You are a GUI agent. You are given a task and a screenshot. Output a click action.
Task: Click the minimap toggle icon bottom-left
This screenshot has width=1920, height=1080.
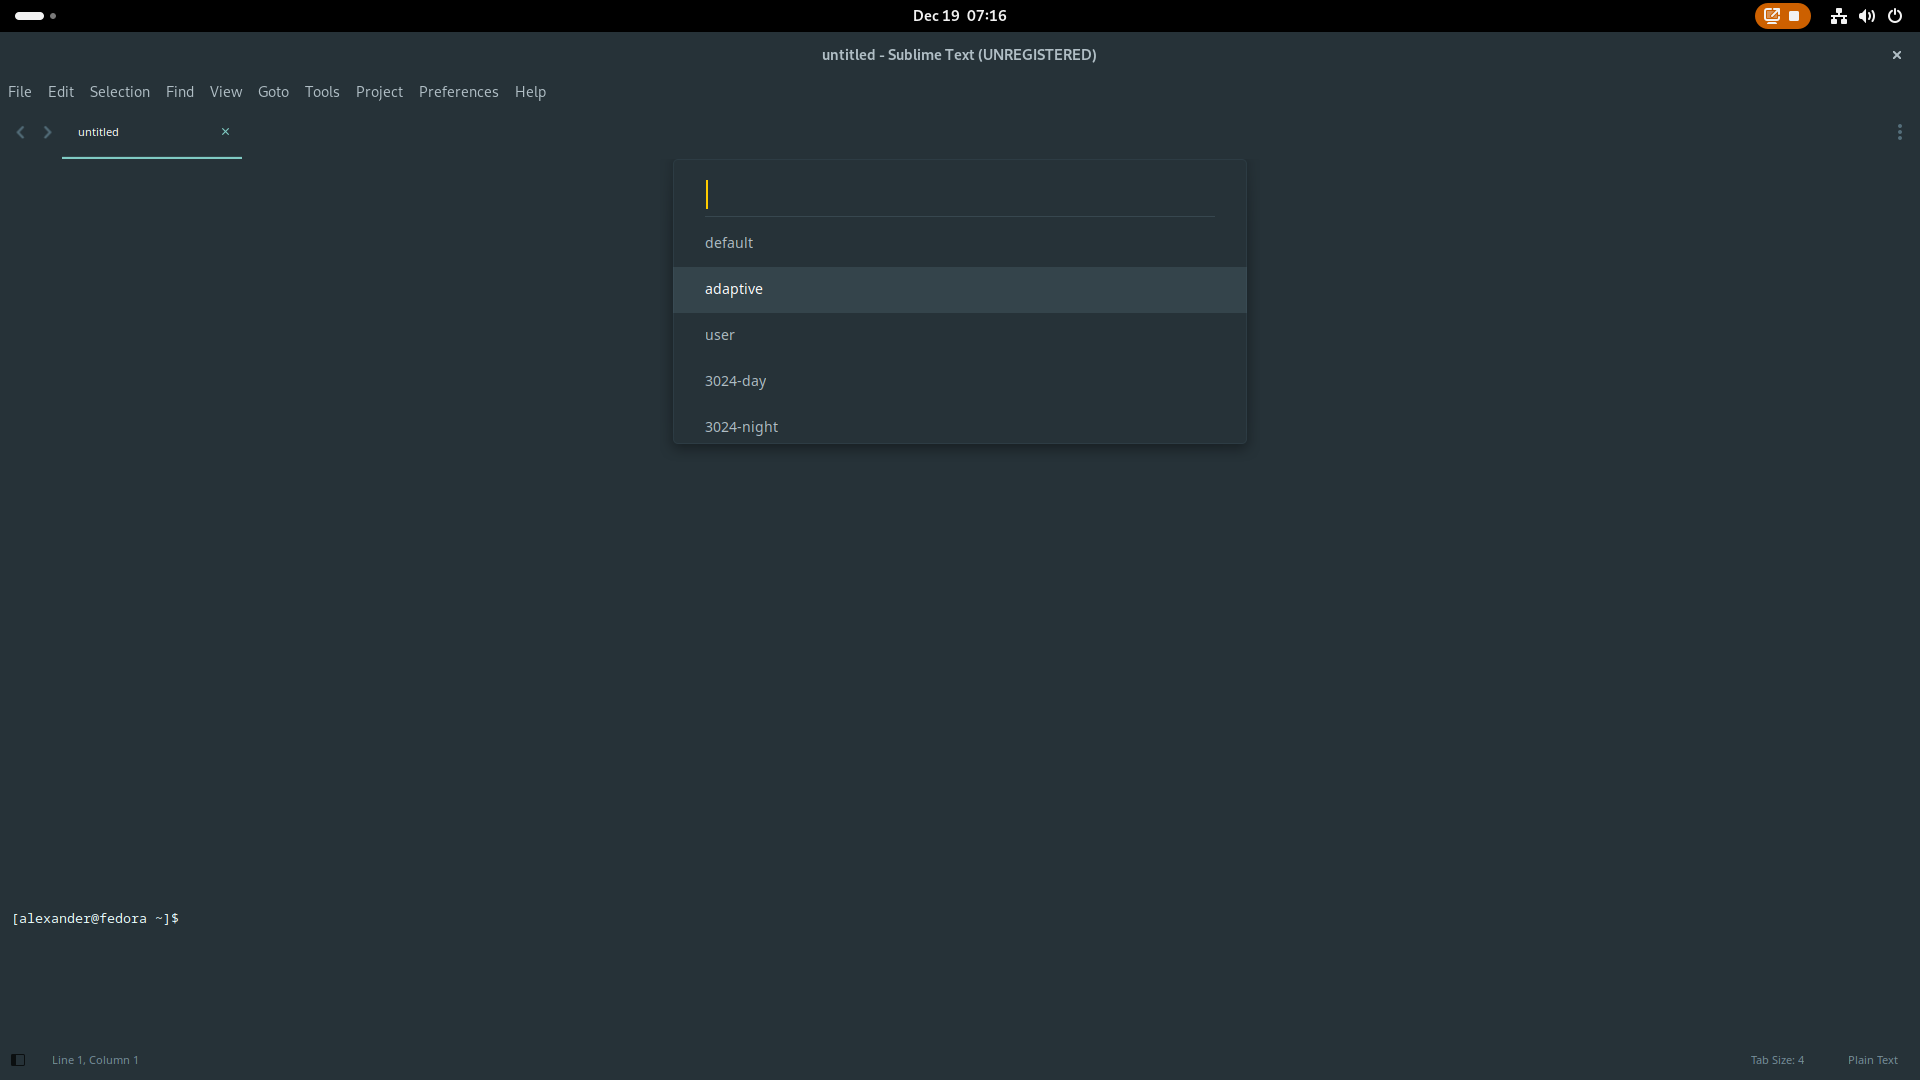(x=17, y=1060)
